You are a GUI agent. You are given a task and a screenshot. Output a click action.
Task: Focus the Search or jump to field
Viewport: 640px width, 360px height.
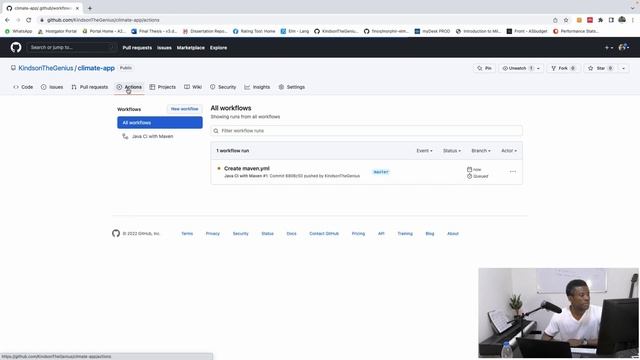tap(71, 47)
